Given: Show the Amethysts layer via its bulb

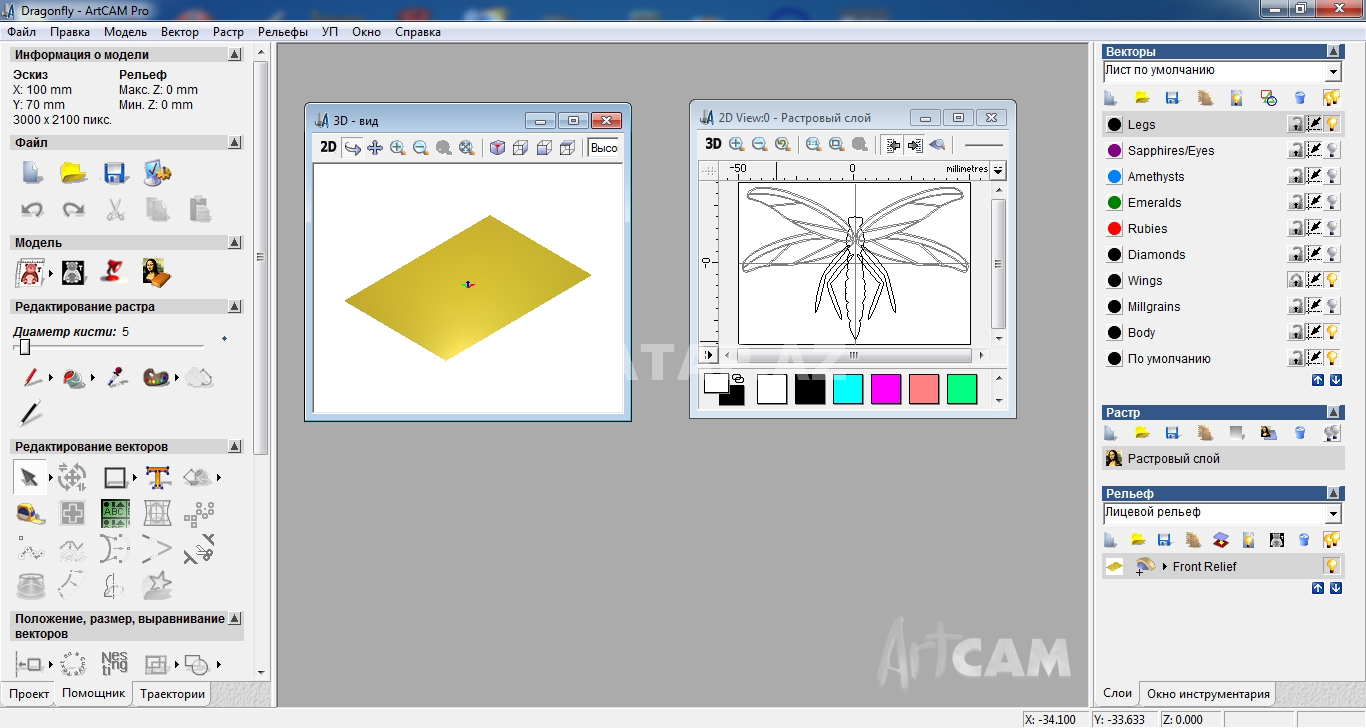Looking at the screenshot, I should click(1332, 176).
